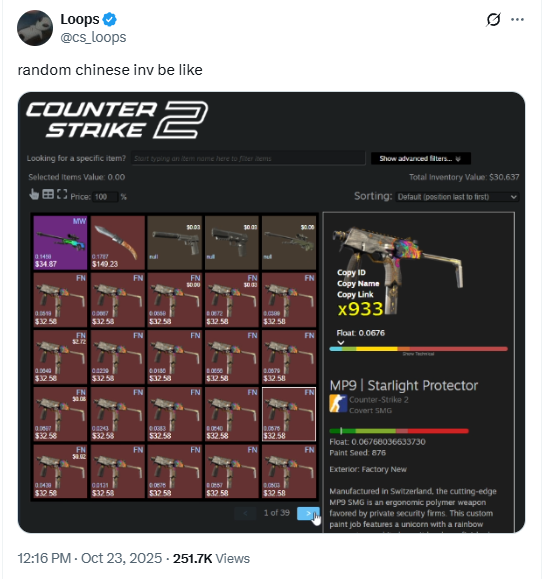This screenshot has width=544, height=579.
Task: Click the Counter-Strike 2 game icon
Action: [x=338, y=404]
